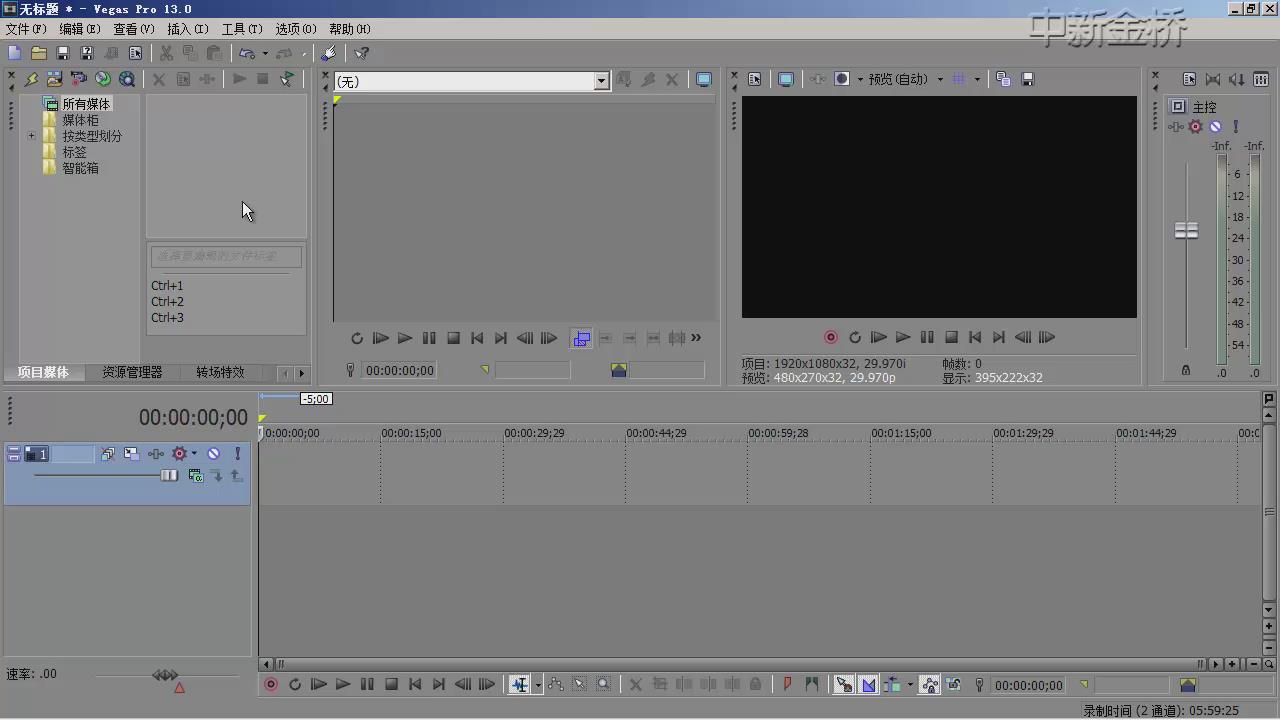This screenshot has width=1280, height=720.
Task: Open the mixer properties icon
Action: tap(1189, 79)
